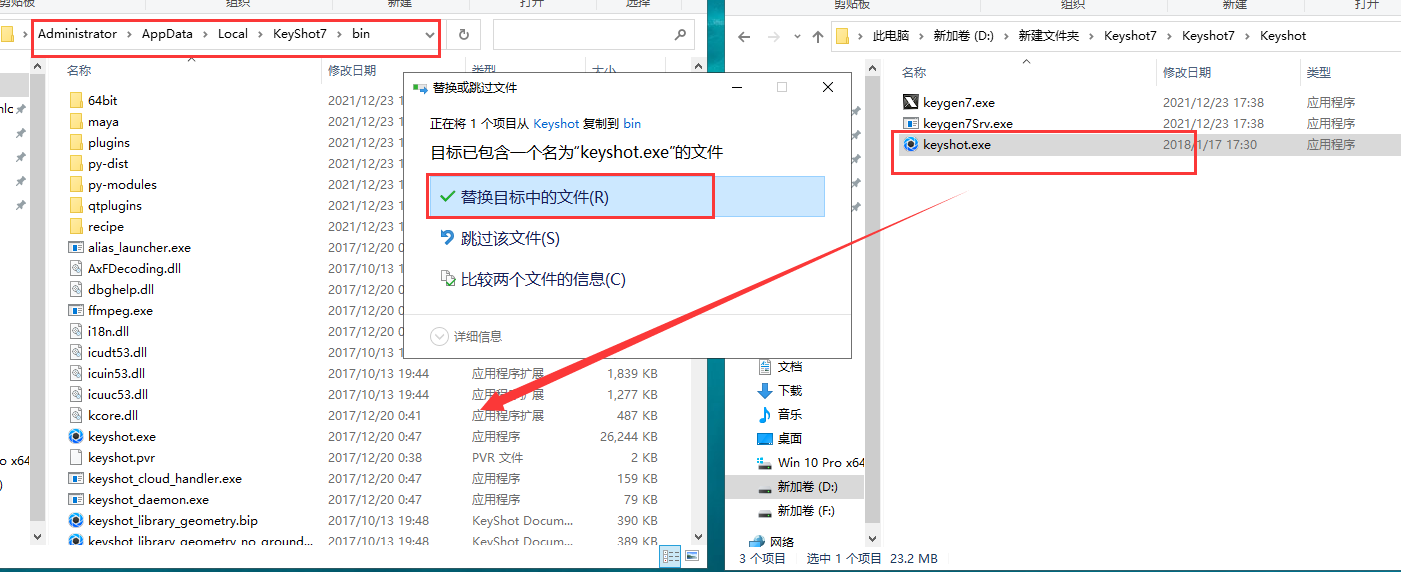
Task: Select dbghelp.dll file name
Action: 121,289
